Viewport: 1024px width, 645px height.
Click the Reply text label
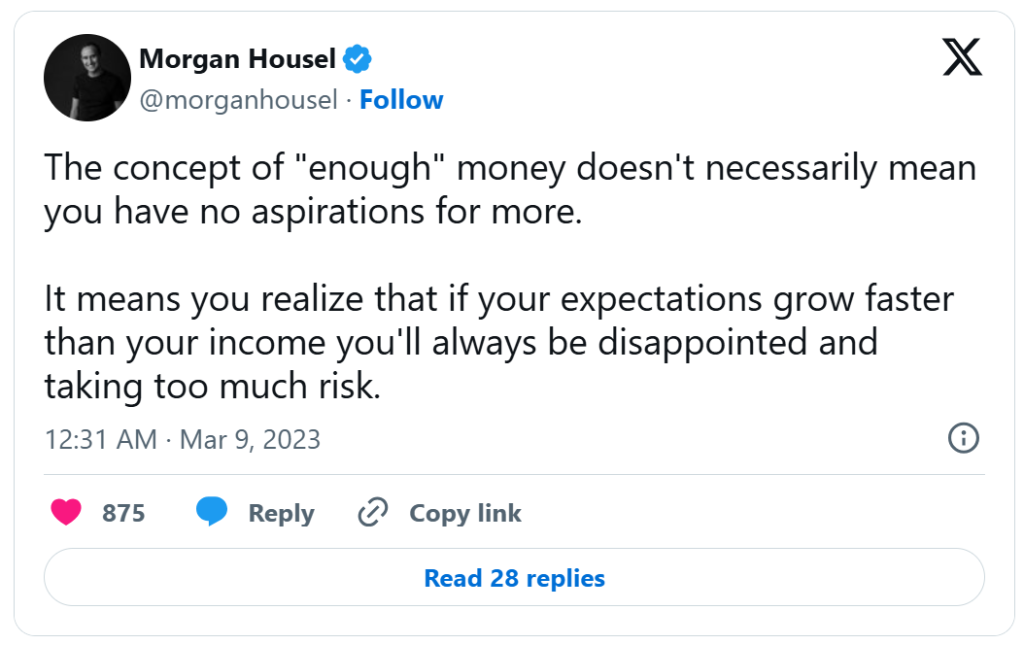click(281, 513)
